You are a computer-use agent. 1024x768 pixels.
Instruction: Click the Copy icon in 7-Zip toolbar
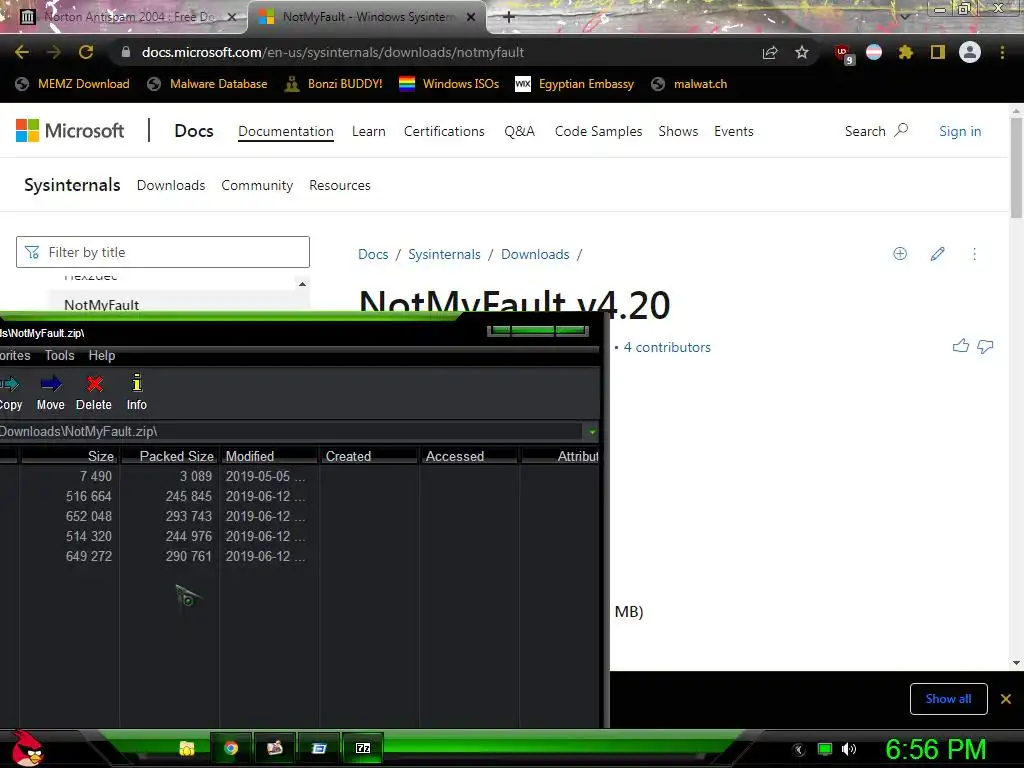(x=10, y=392)
